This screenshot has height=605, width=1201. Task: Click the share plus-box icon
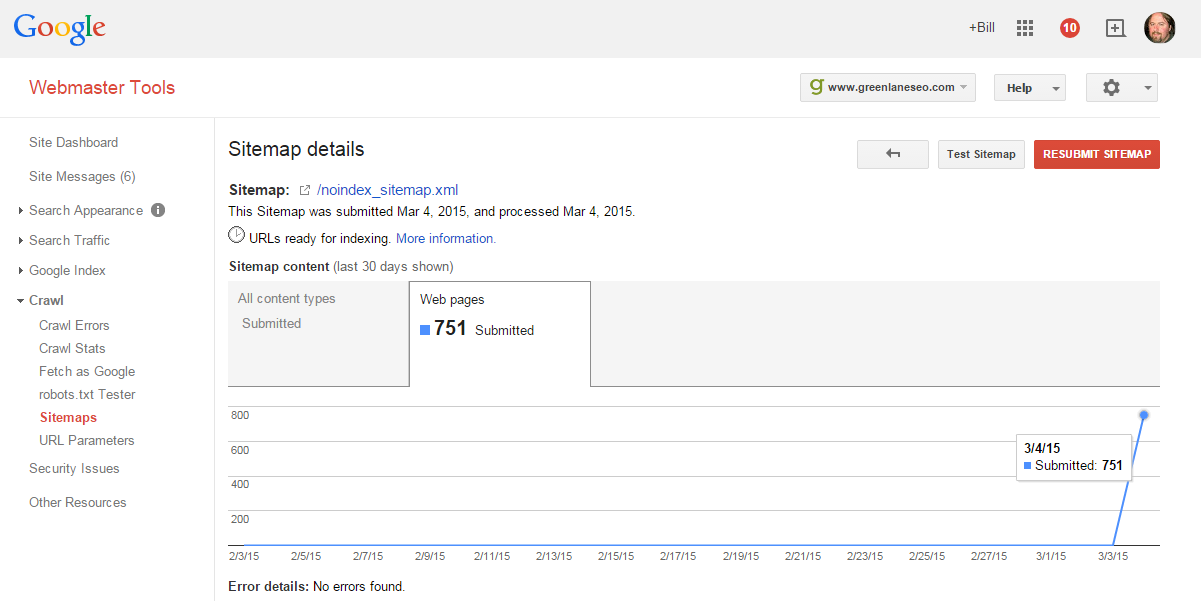[x=1115, y=28]
